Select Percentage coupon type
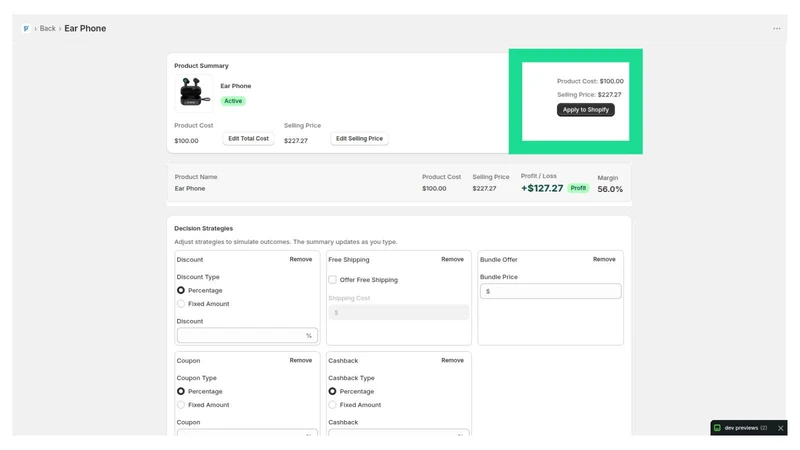The image size is (800, 450). coord(181,391)
